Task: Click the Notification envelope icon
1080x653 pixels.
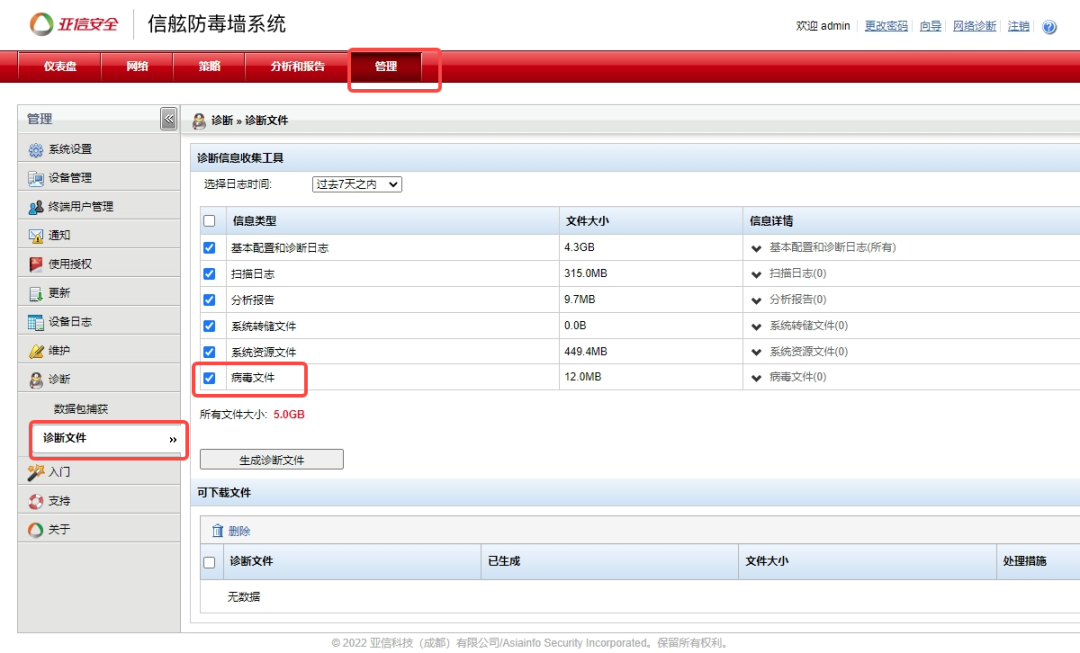Action: coord(36,236)
